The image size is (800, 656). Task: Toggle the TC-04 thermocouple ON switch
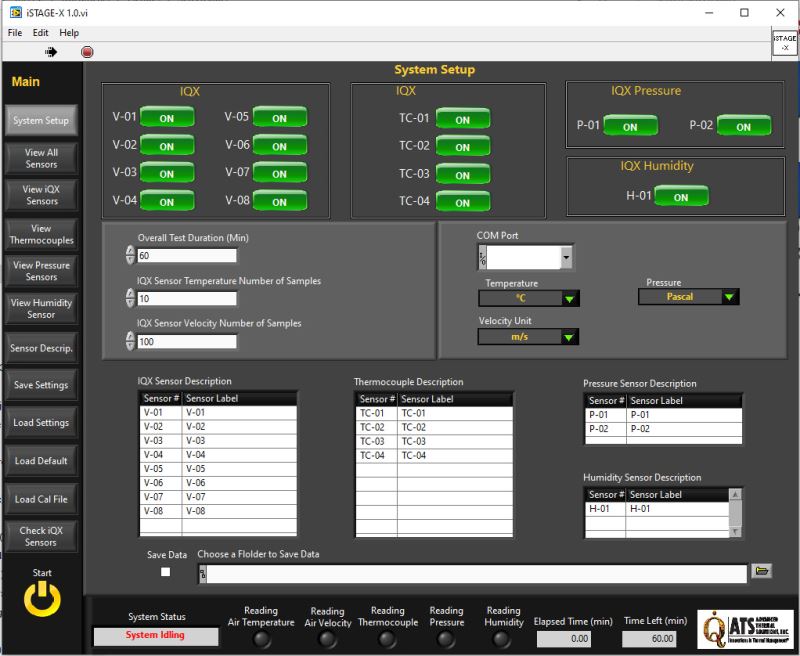(463, 202)
